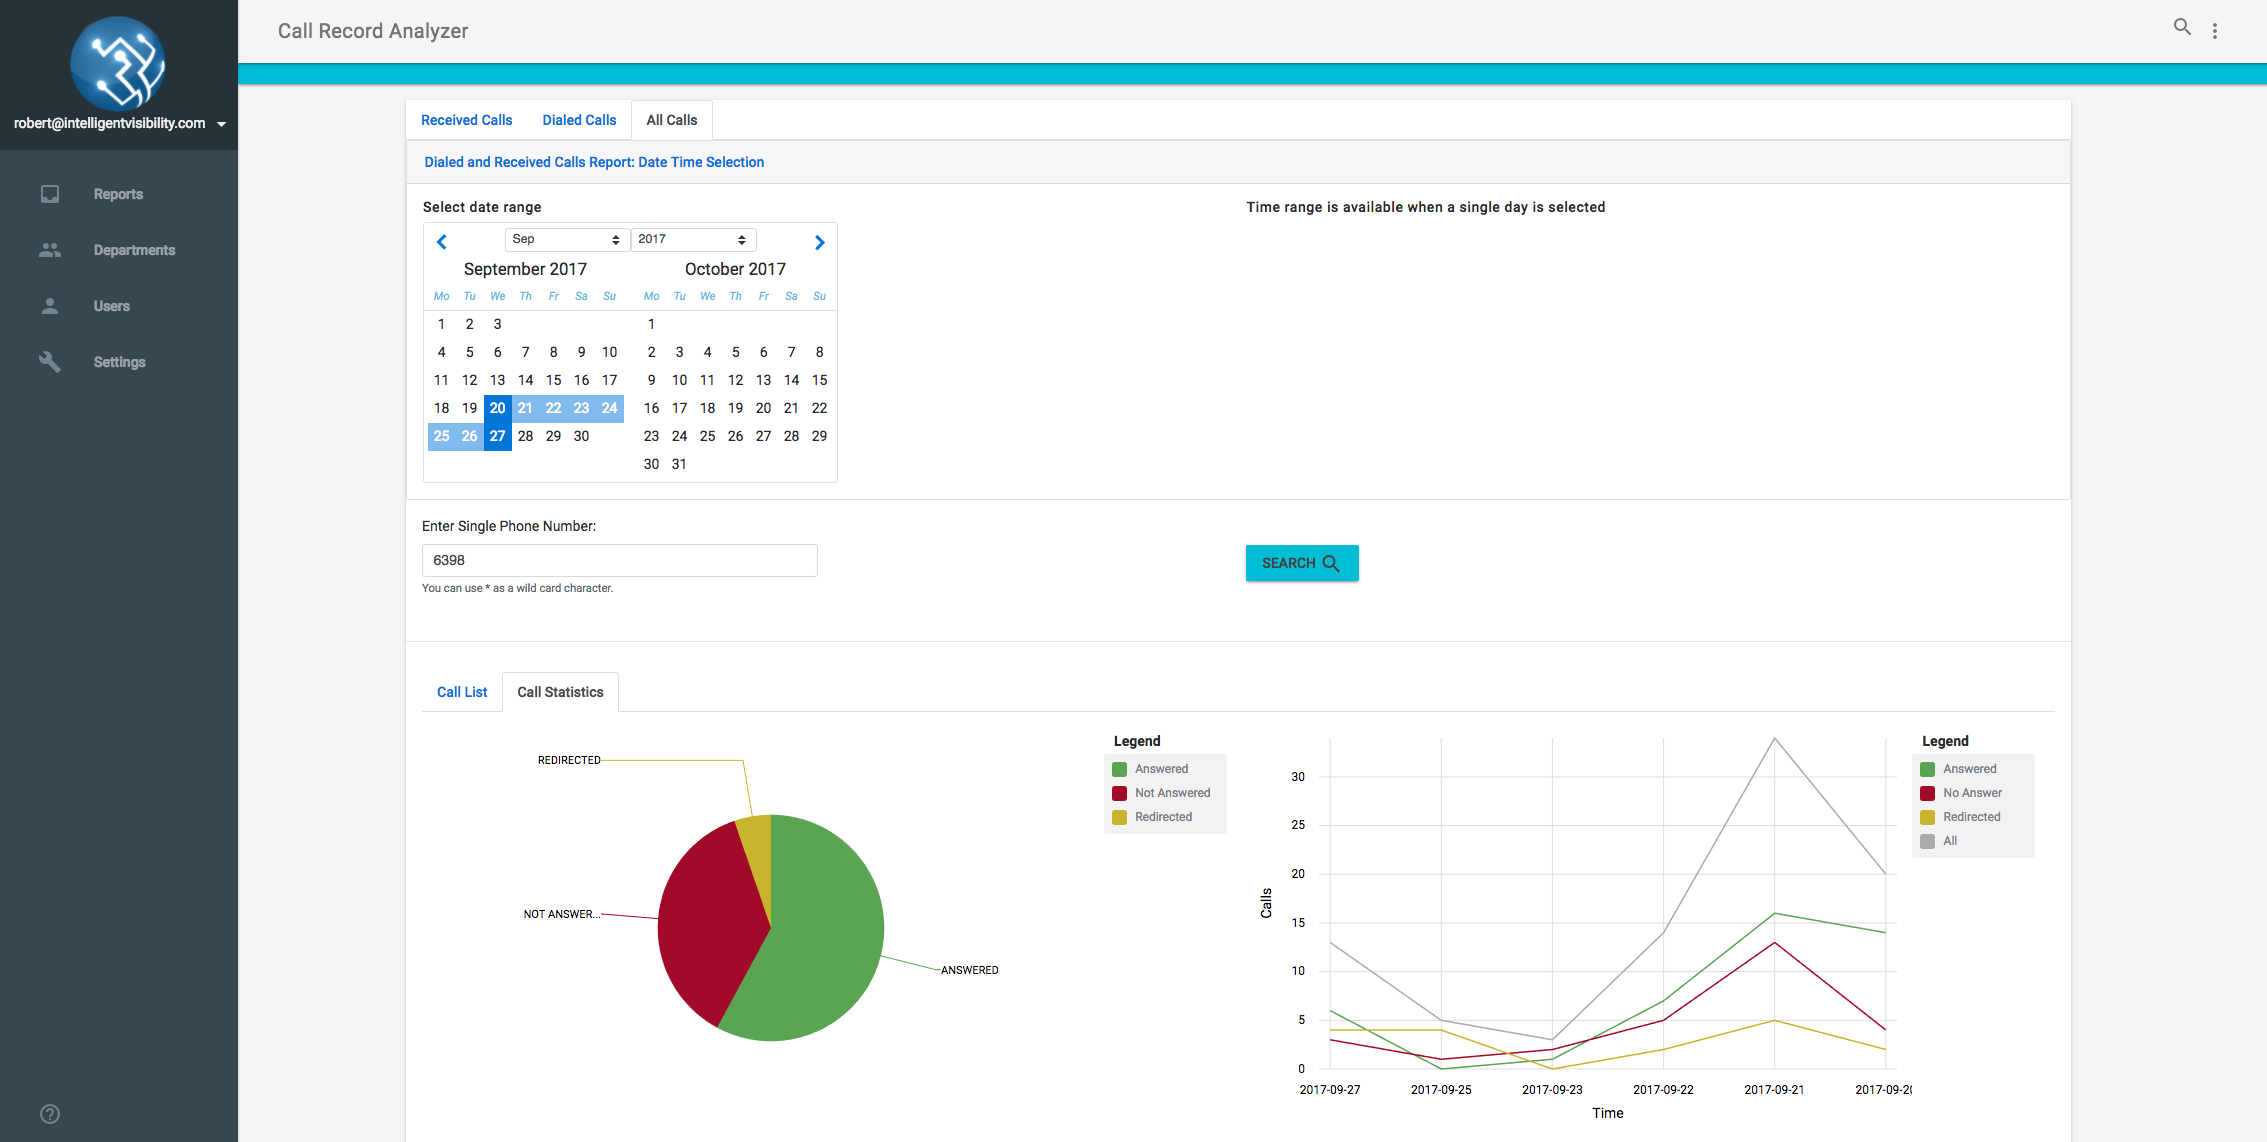Viewport: 2267px width, 1142px height.
Task: Click the single phone number field
Action: pyautogui.click(x=619, y=560)
